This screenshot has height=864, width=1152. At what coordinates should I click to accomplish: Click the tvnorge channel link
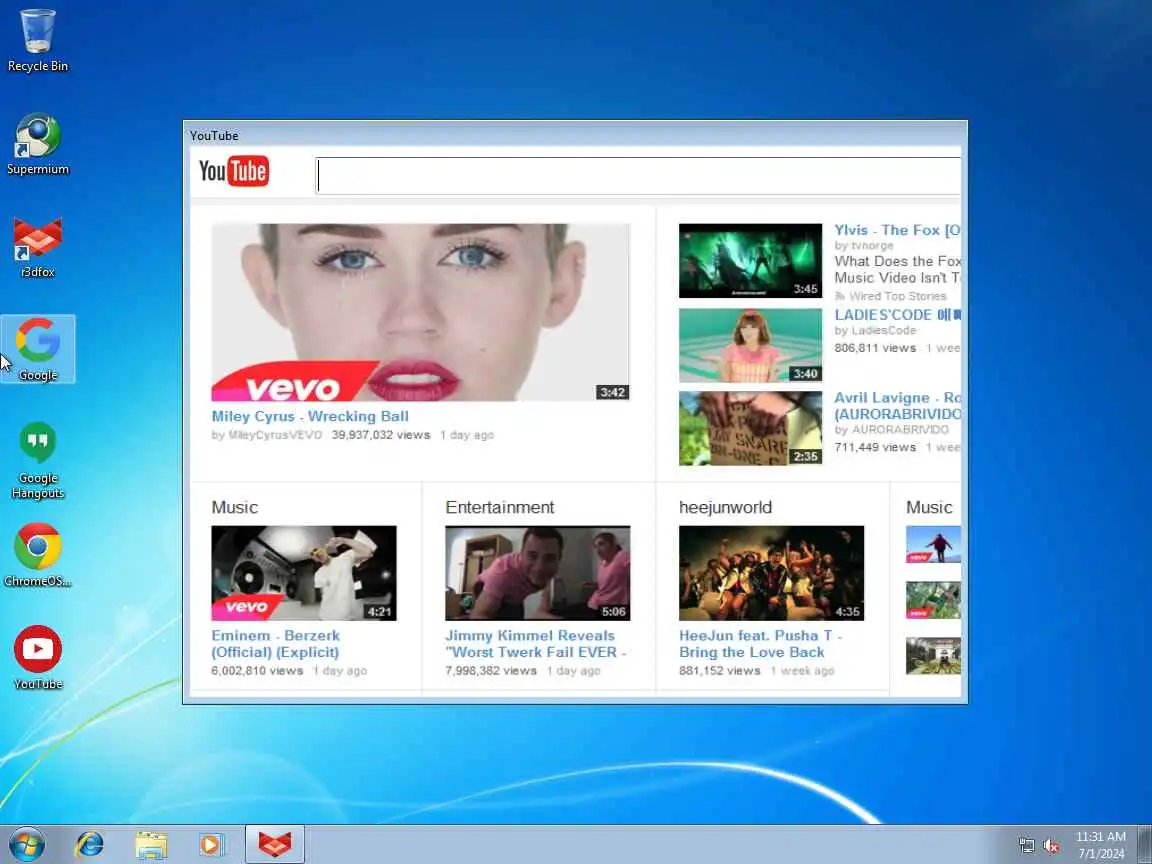pos(873,245)
